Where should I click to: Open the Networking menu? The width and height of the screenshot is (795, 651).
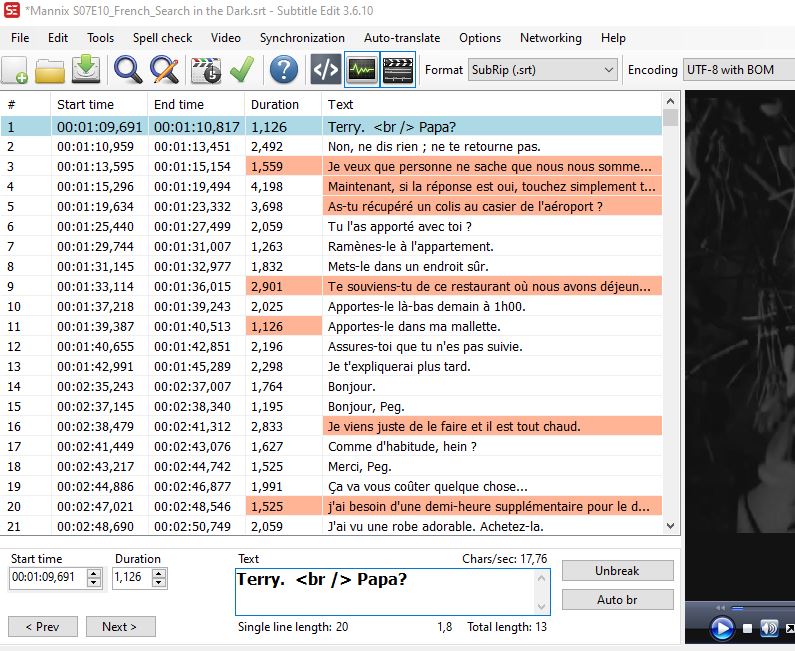pyautogui.click(x=551, y=38)
